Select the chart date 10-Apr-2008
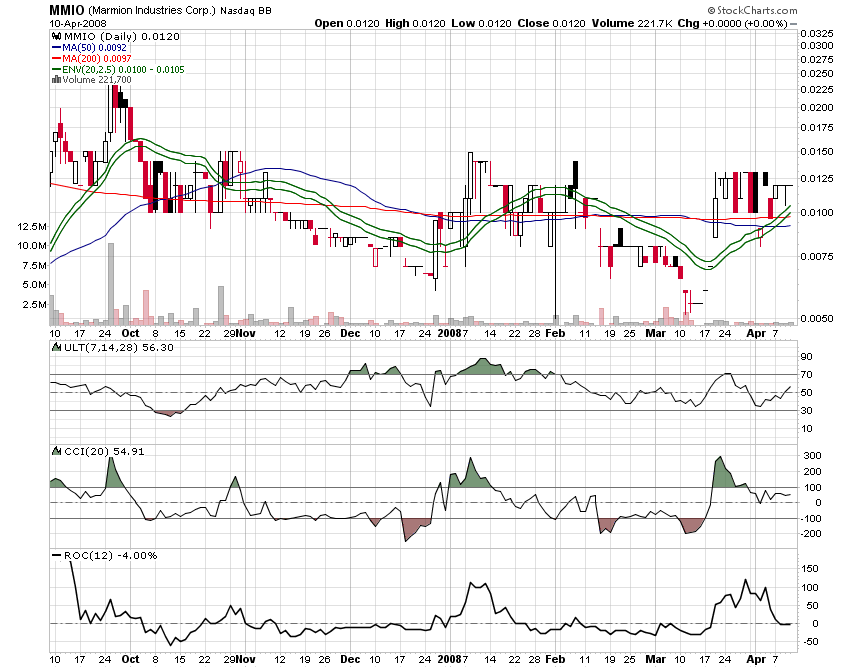The width and height of the screenshot is (850, 668). coord(78,24)
